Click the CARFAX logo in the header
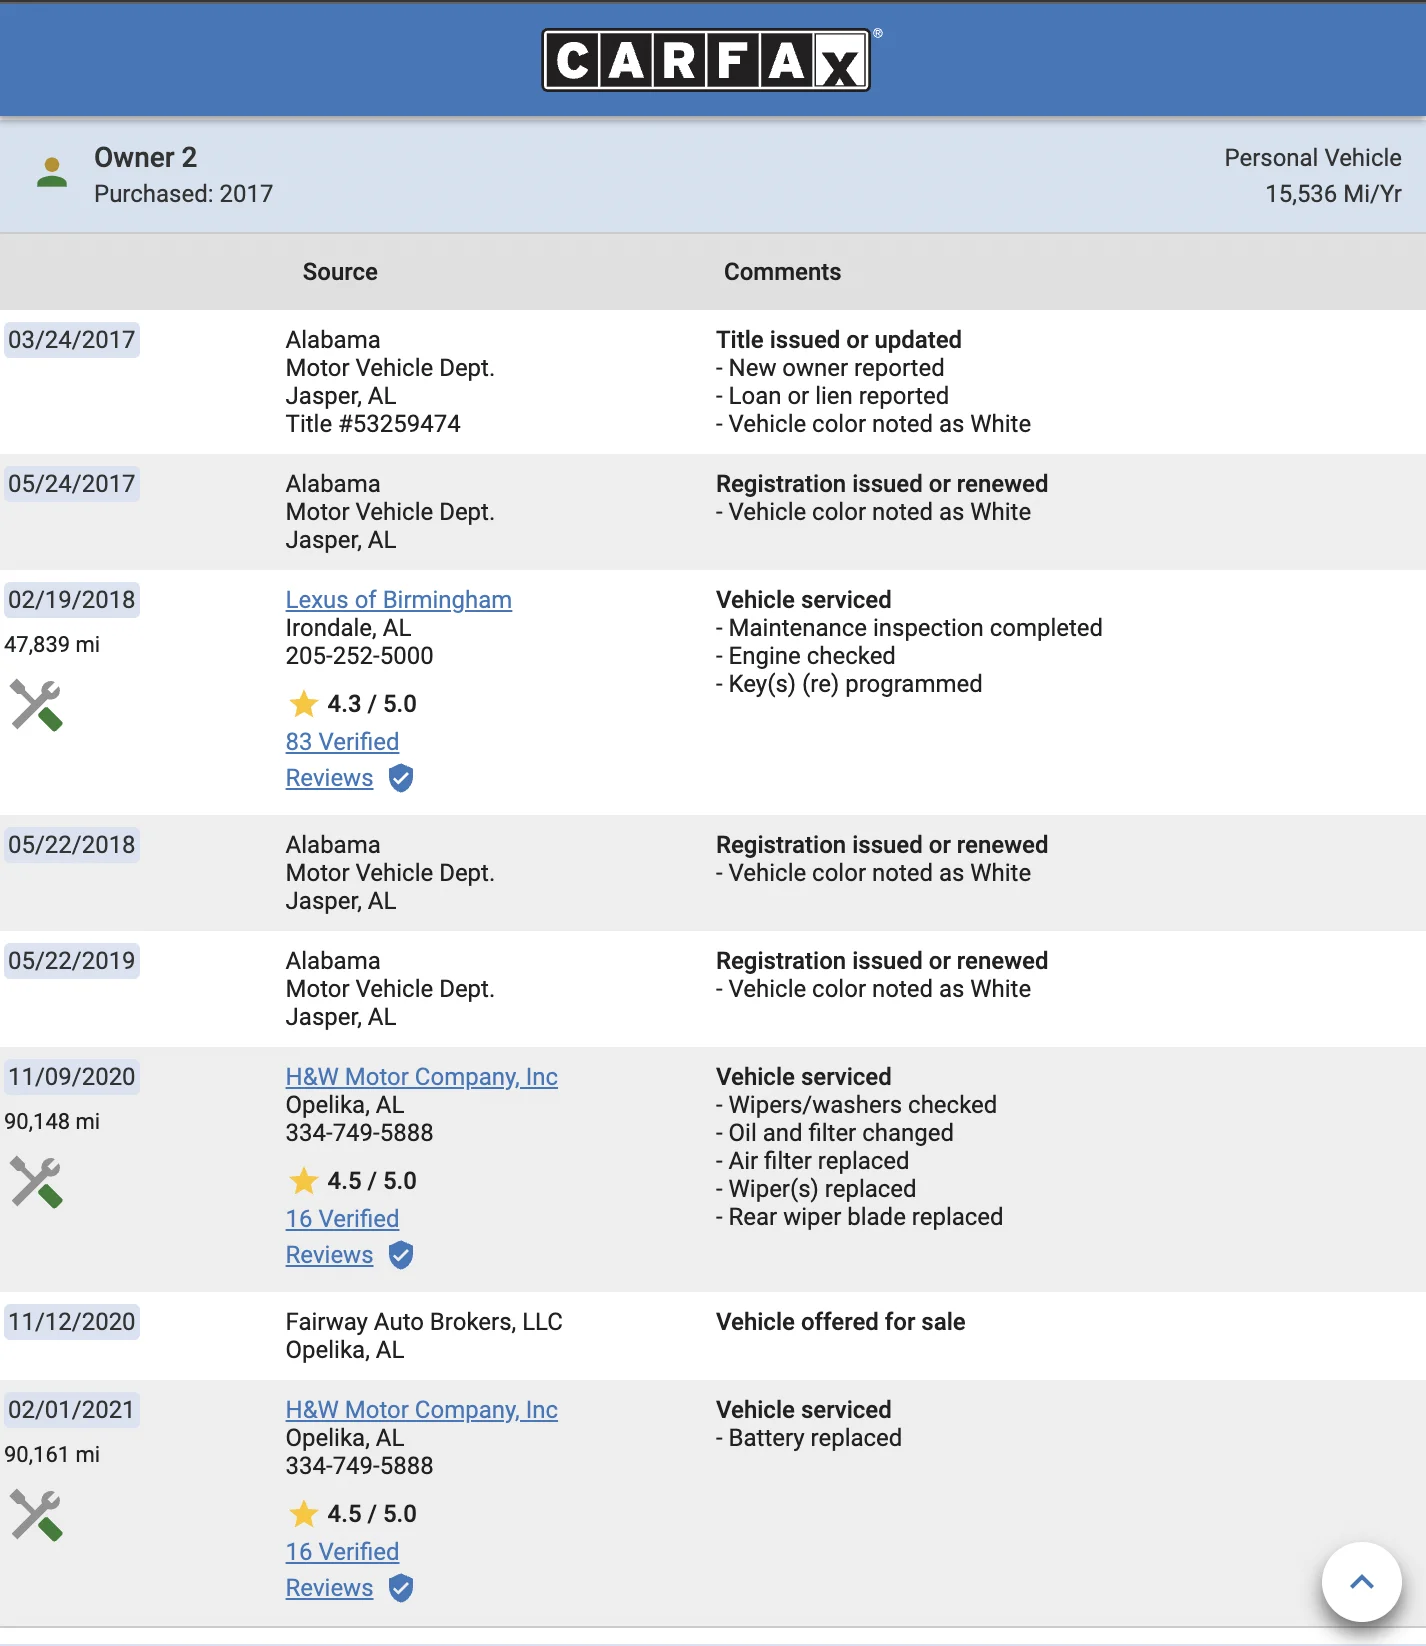Image resolution: width=1426 pixels, height=1646 pixels. 706,60
